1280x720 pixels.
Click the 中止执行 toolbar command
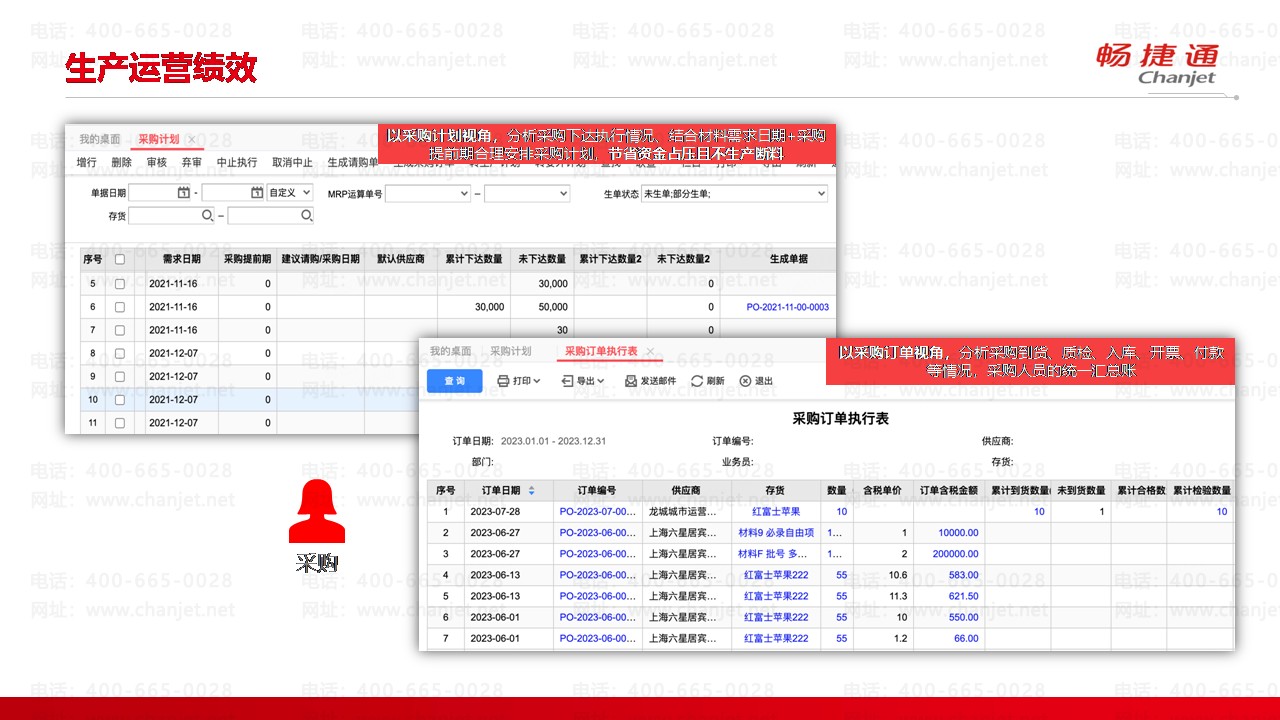coord(237,162)
